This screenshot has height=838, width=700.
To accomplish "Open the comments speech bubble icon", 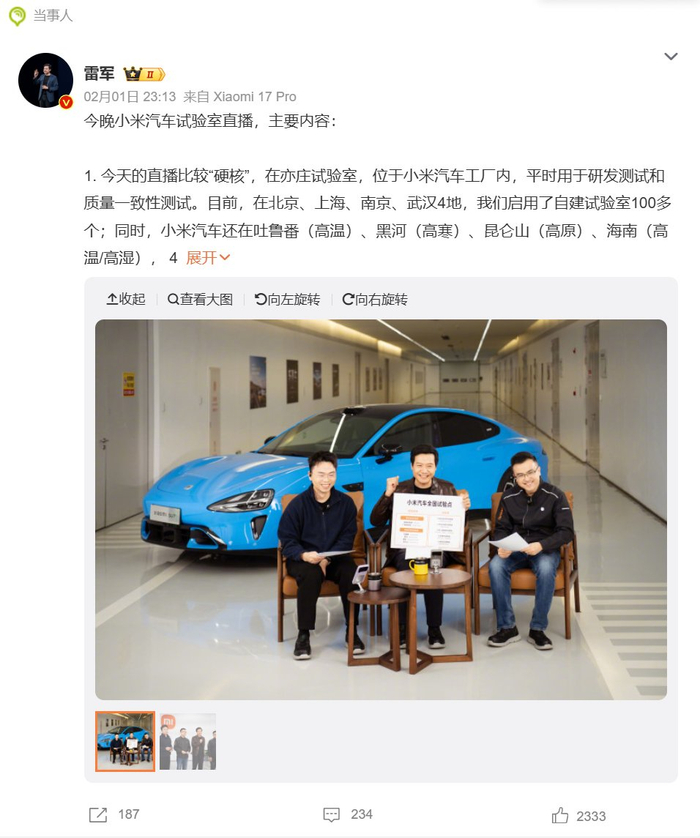I will (x=331, y=814).
